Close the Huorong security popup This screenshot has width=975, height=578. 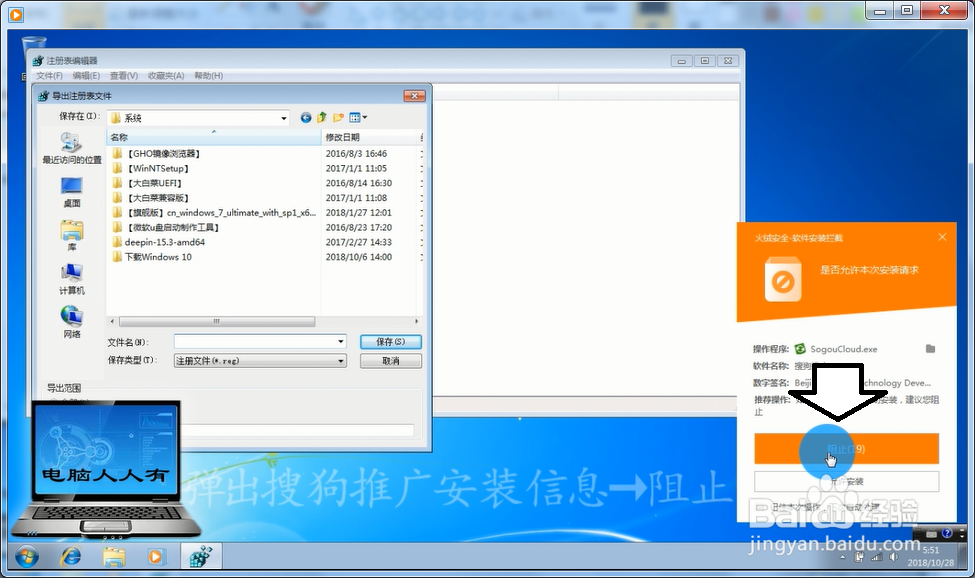(942, 237)
